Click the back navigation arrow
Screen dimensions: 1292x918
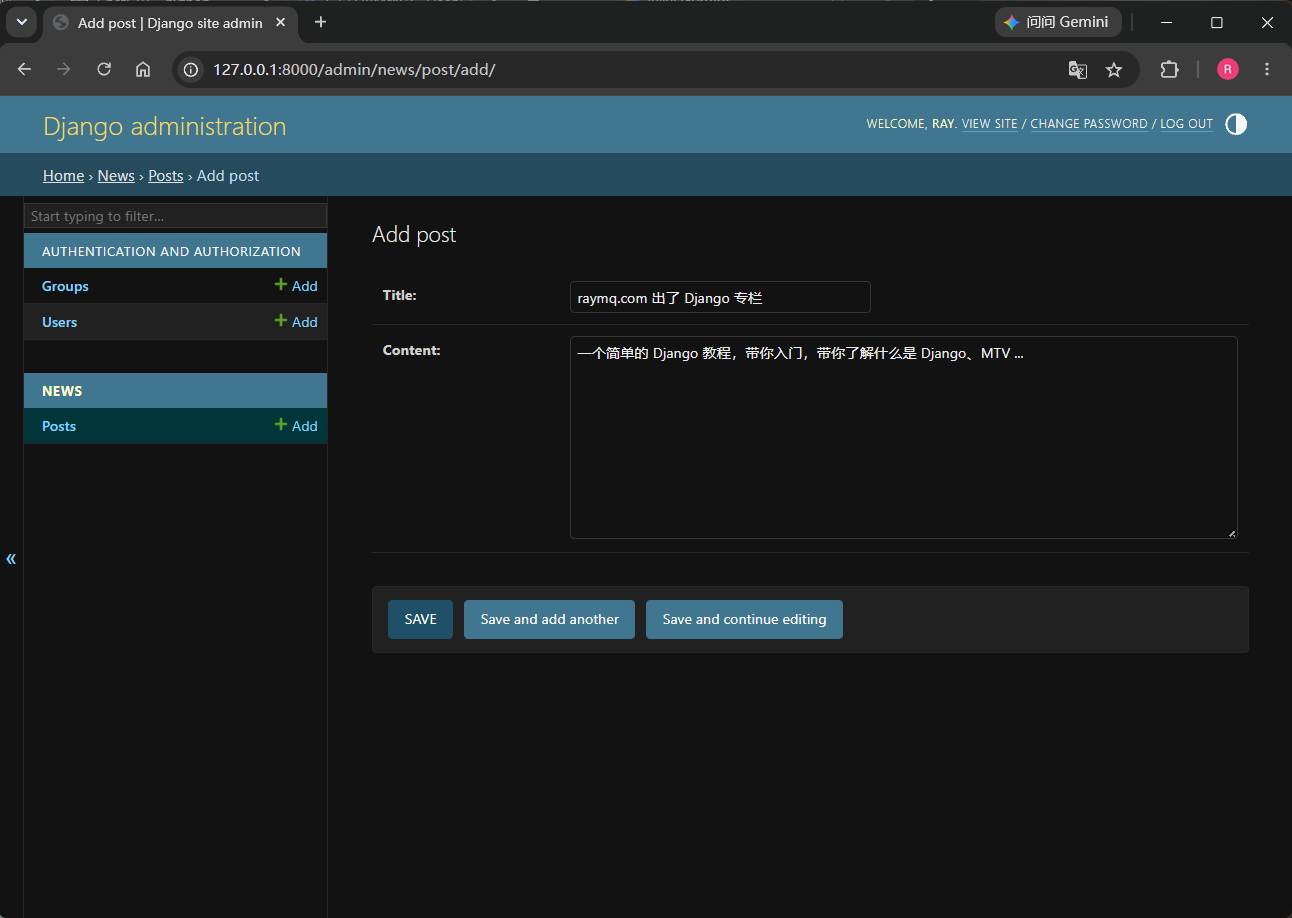(x=25, y=69)
